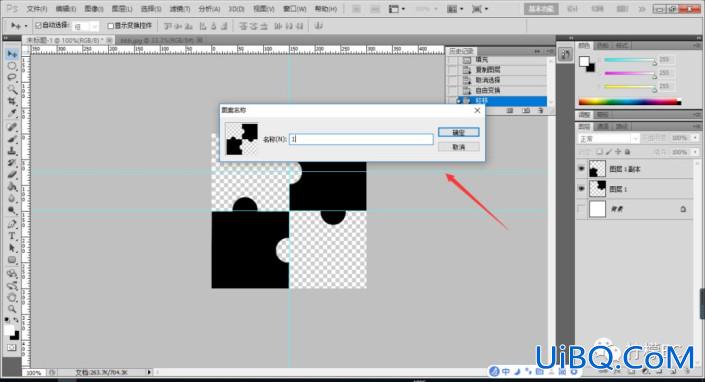Screen dimensions: 705x382
Task: Open the layer opacity 100% arrow
Action: pyautogui.click(x=696, y=138)
